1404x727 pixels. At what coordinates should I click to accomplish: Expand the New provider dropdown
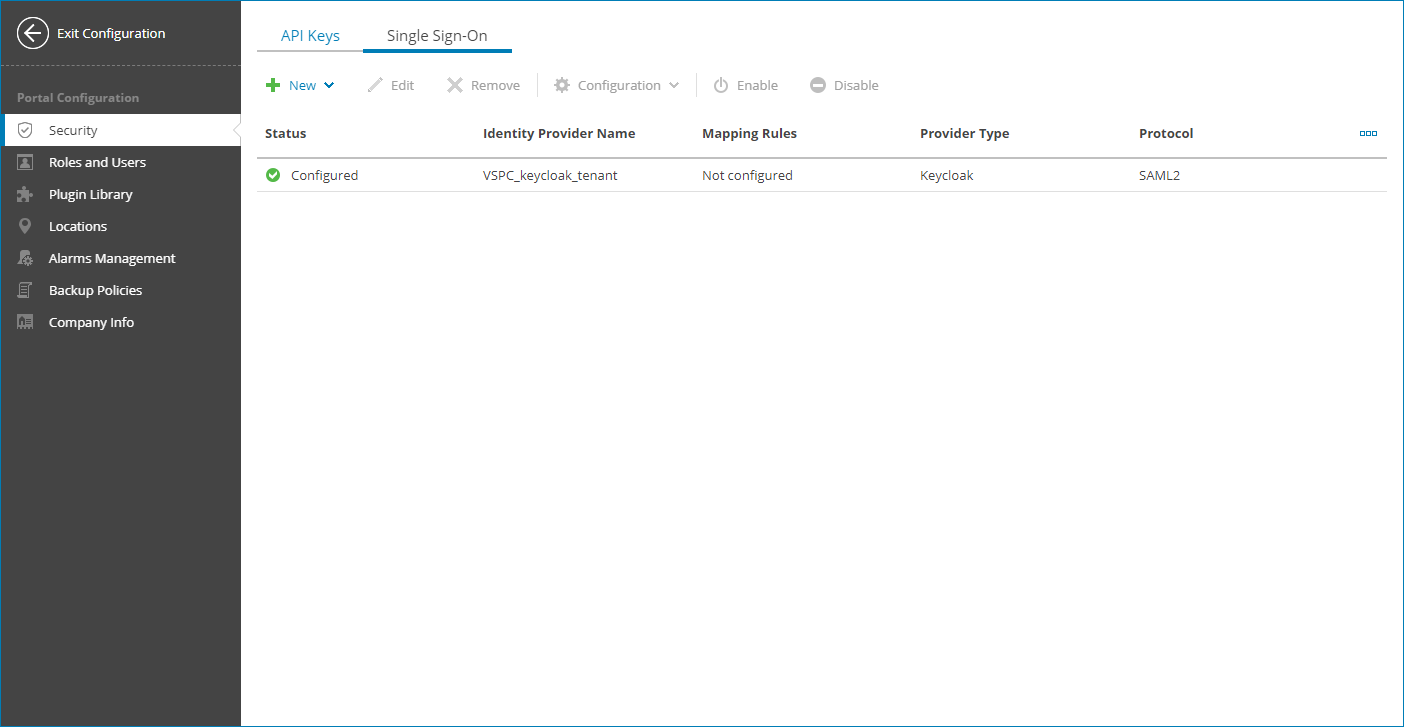(x=299, y=85)
